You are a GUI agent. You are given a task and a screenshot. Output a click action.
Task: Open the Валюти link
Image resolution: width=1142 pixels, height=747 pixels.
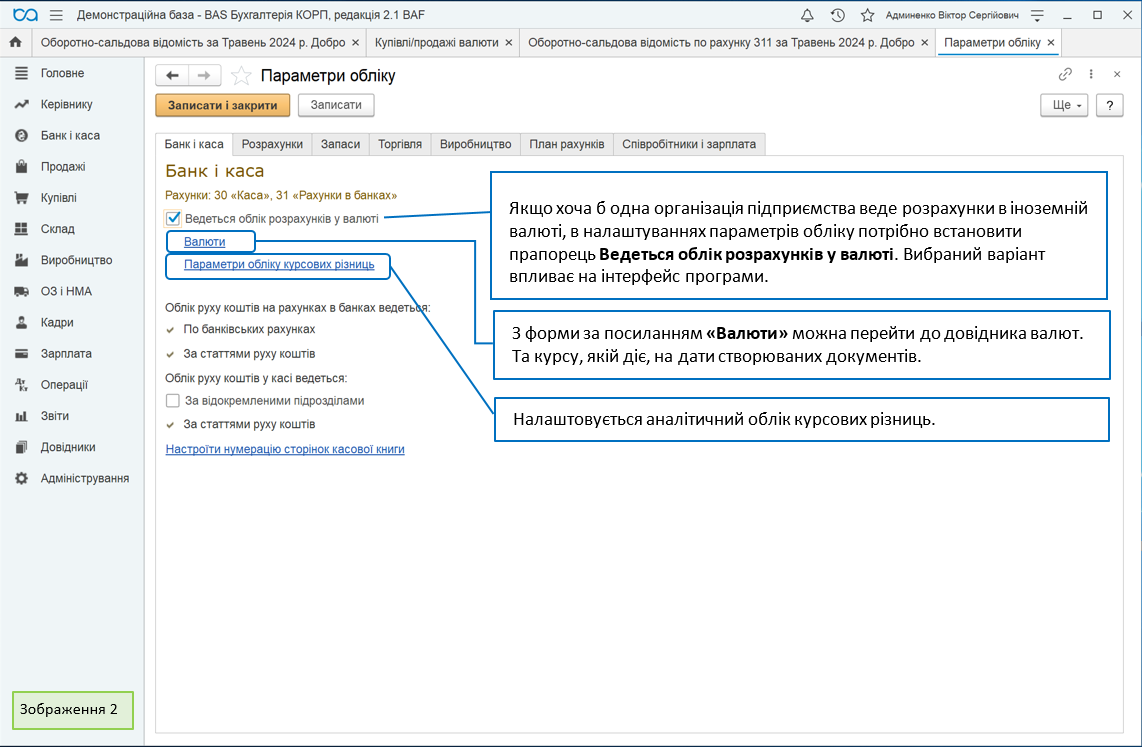point(205,242)
